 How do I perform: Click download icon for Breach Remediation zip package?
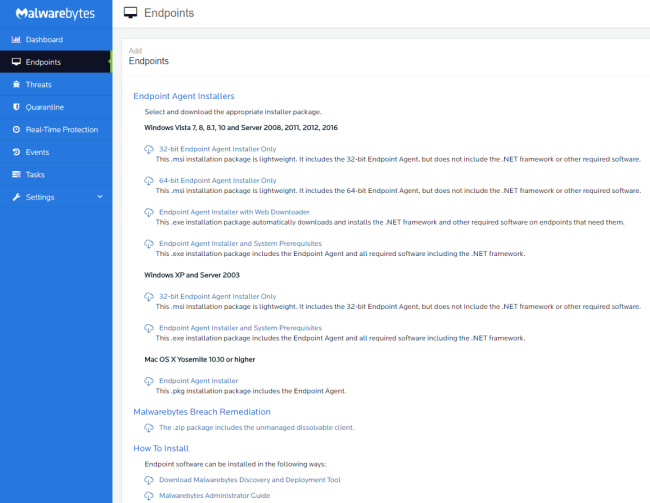(x=149, y=428)
